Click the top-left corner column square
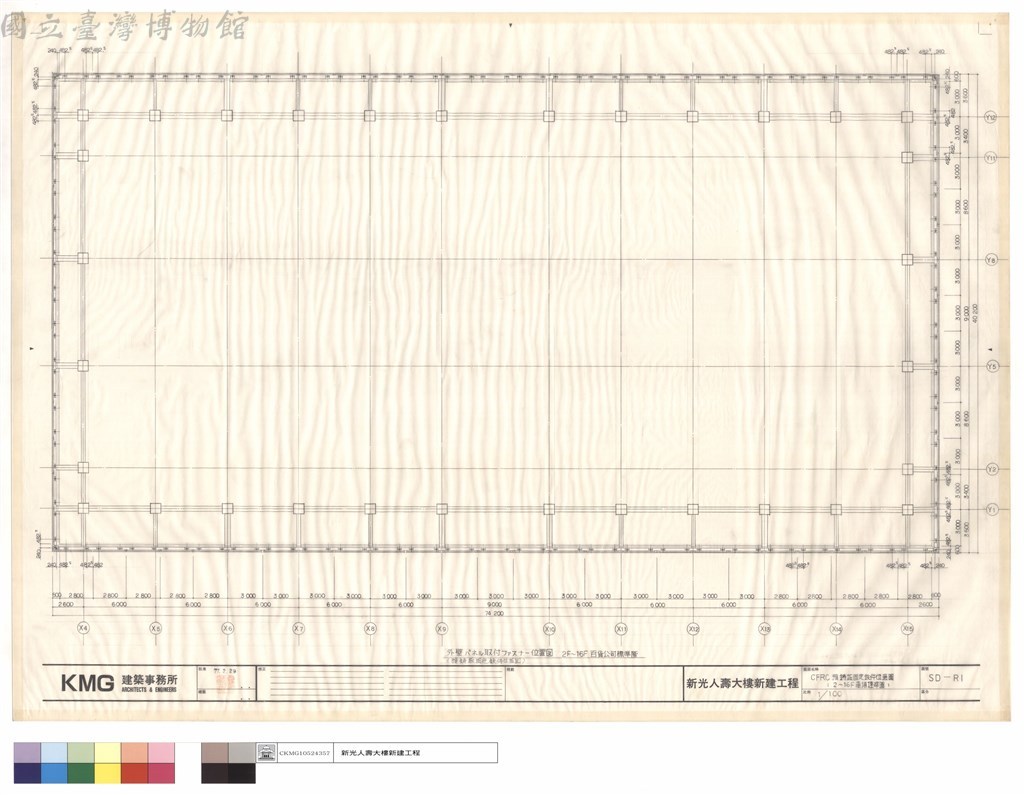 coord(83,115)
